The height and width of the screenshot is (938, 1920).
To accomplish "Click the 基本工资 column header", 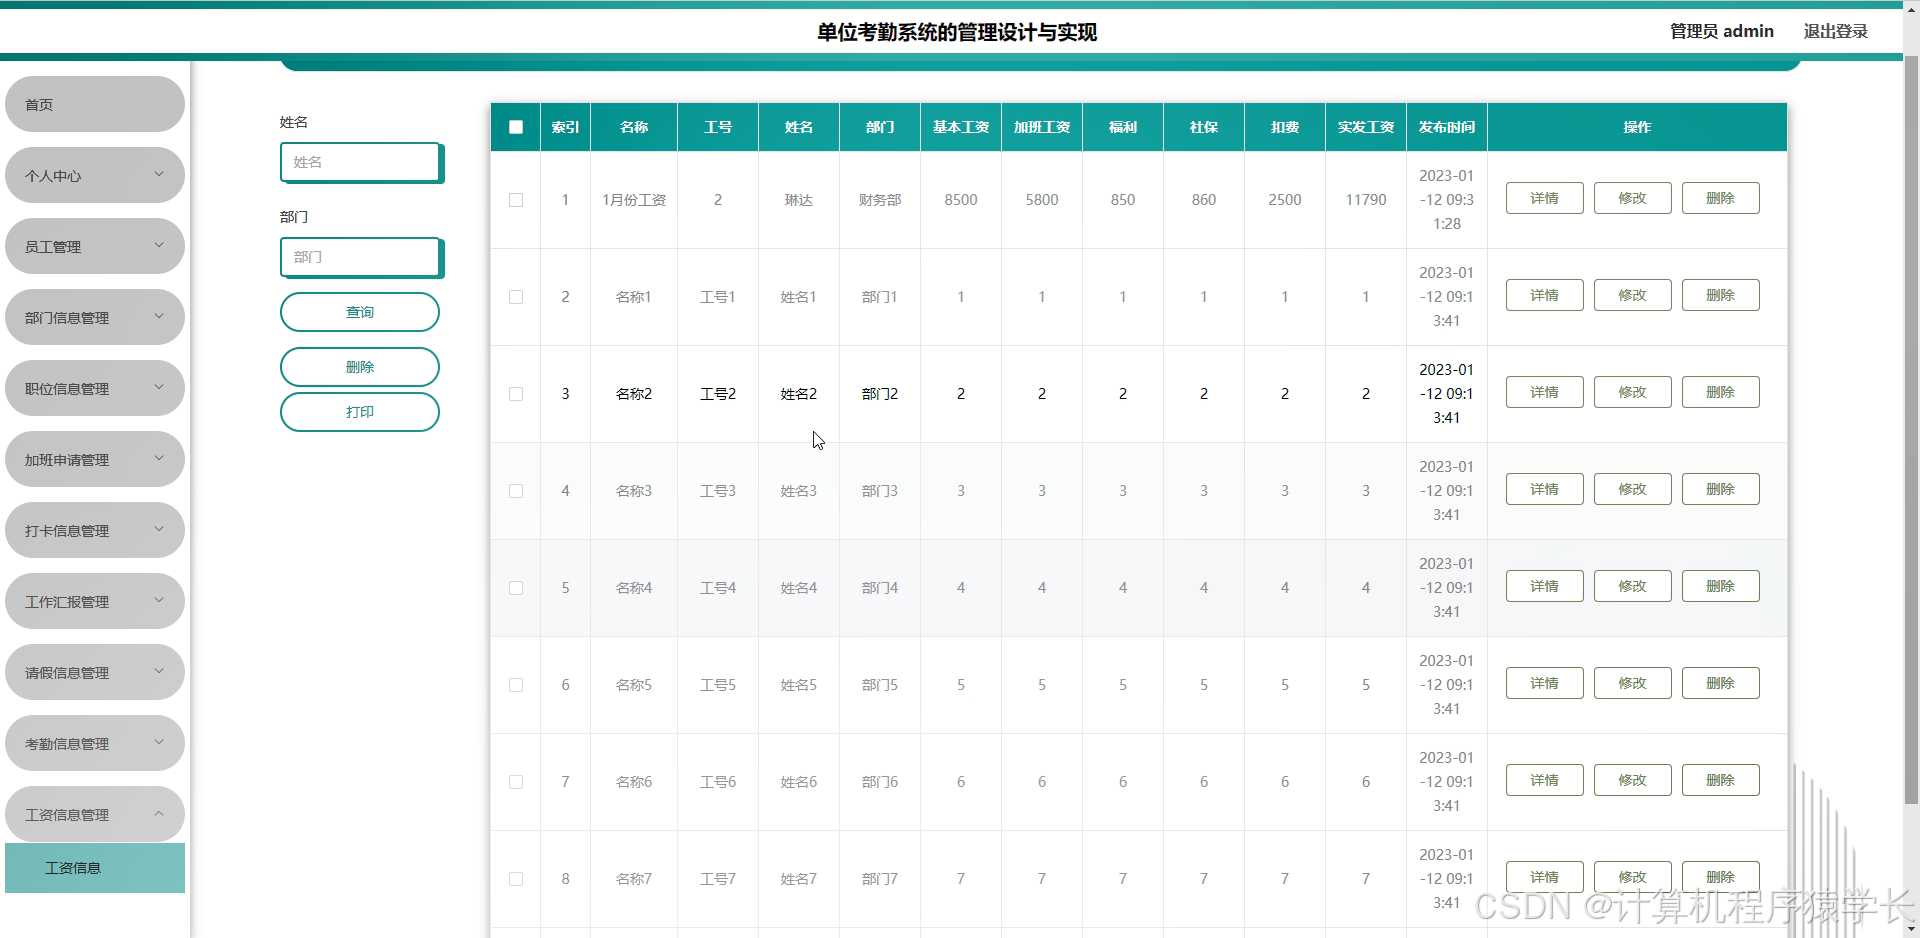I will pyautogui.click(x=961, y=127).
